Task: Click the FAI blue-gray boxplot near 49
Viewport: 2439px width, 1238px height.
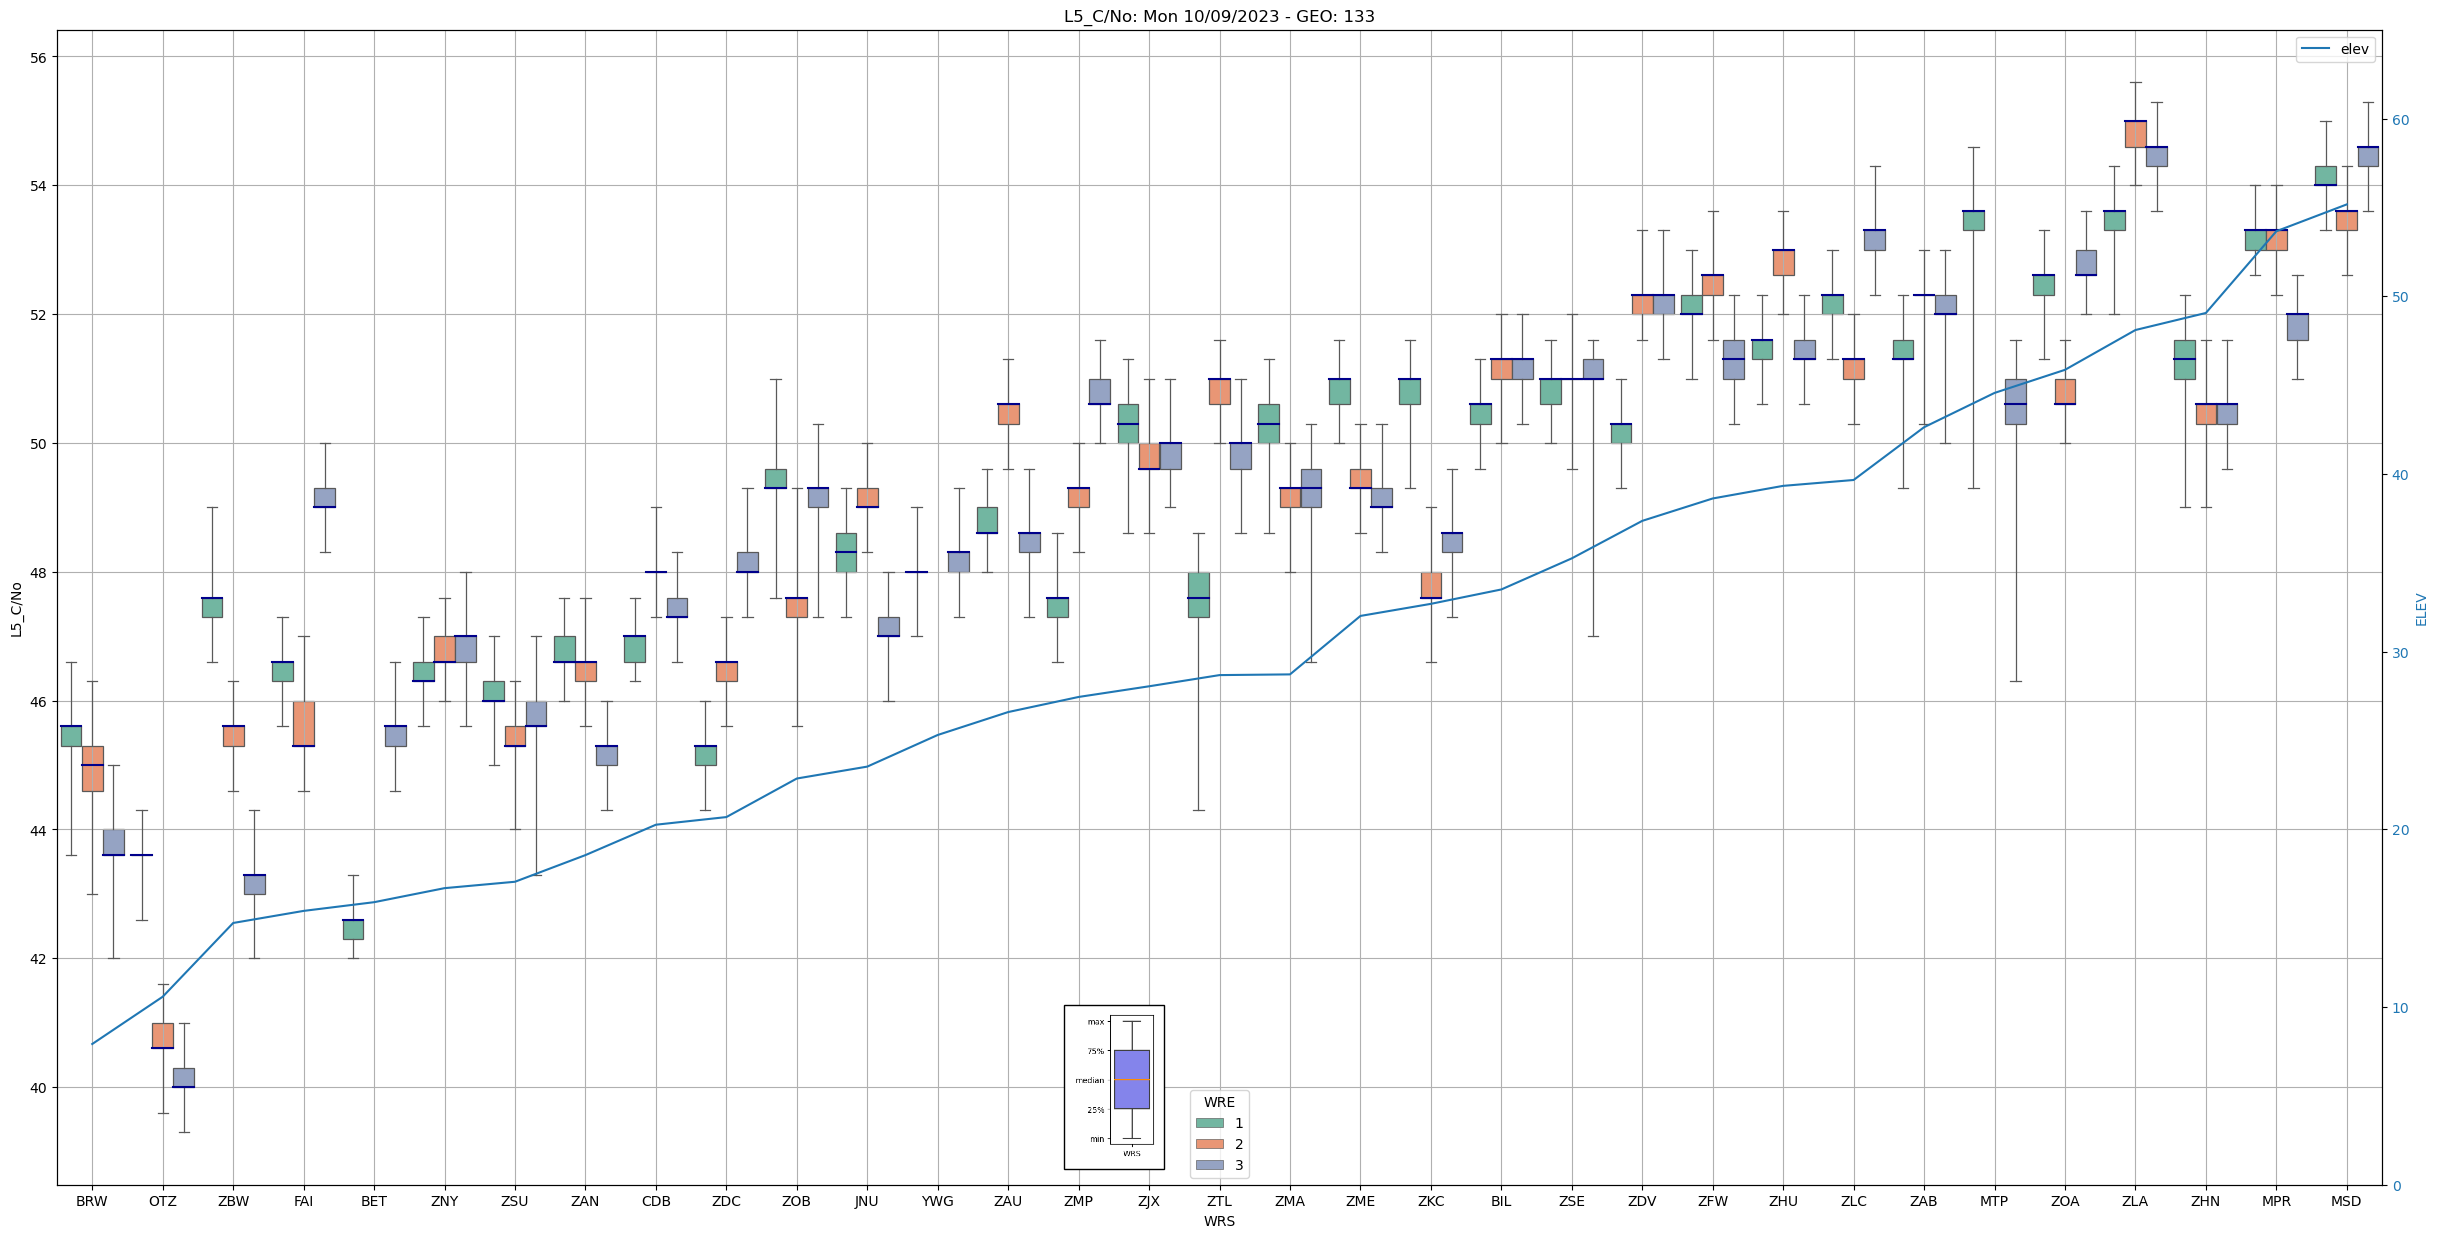Action: click(324, 497)
